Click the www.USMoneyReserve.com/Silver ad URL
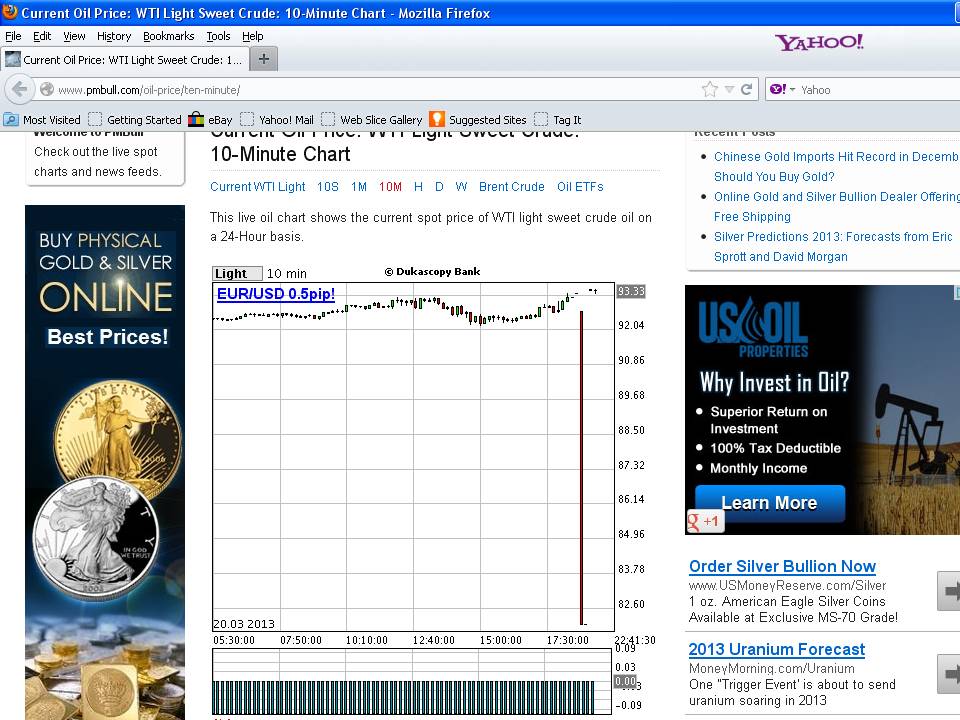This screenshot has height=720, width=960. pos(787,585)
